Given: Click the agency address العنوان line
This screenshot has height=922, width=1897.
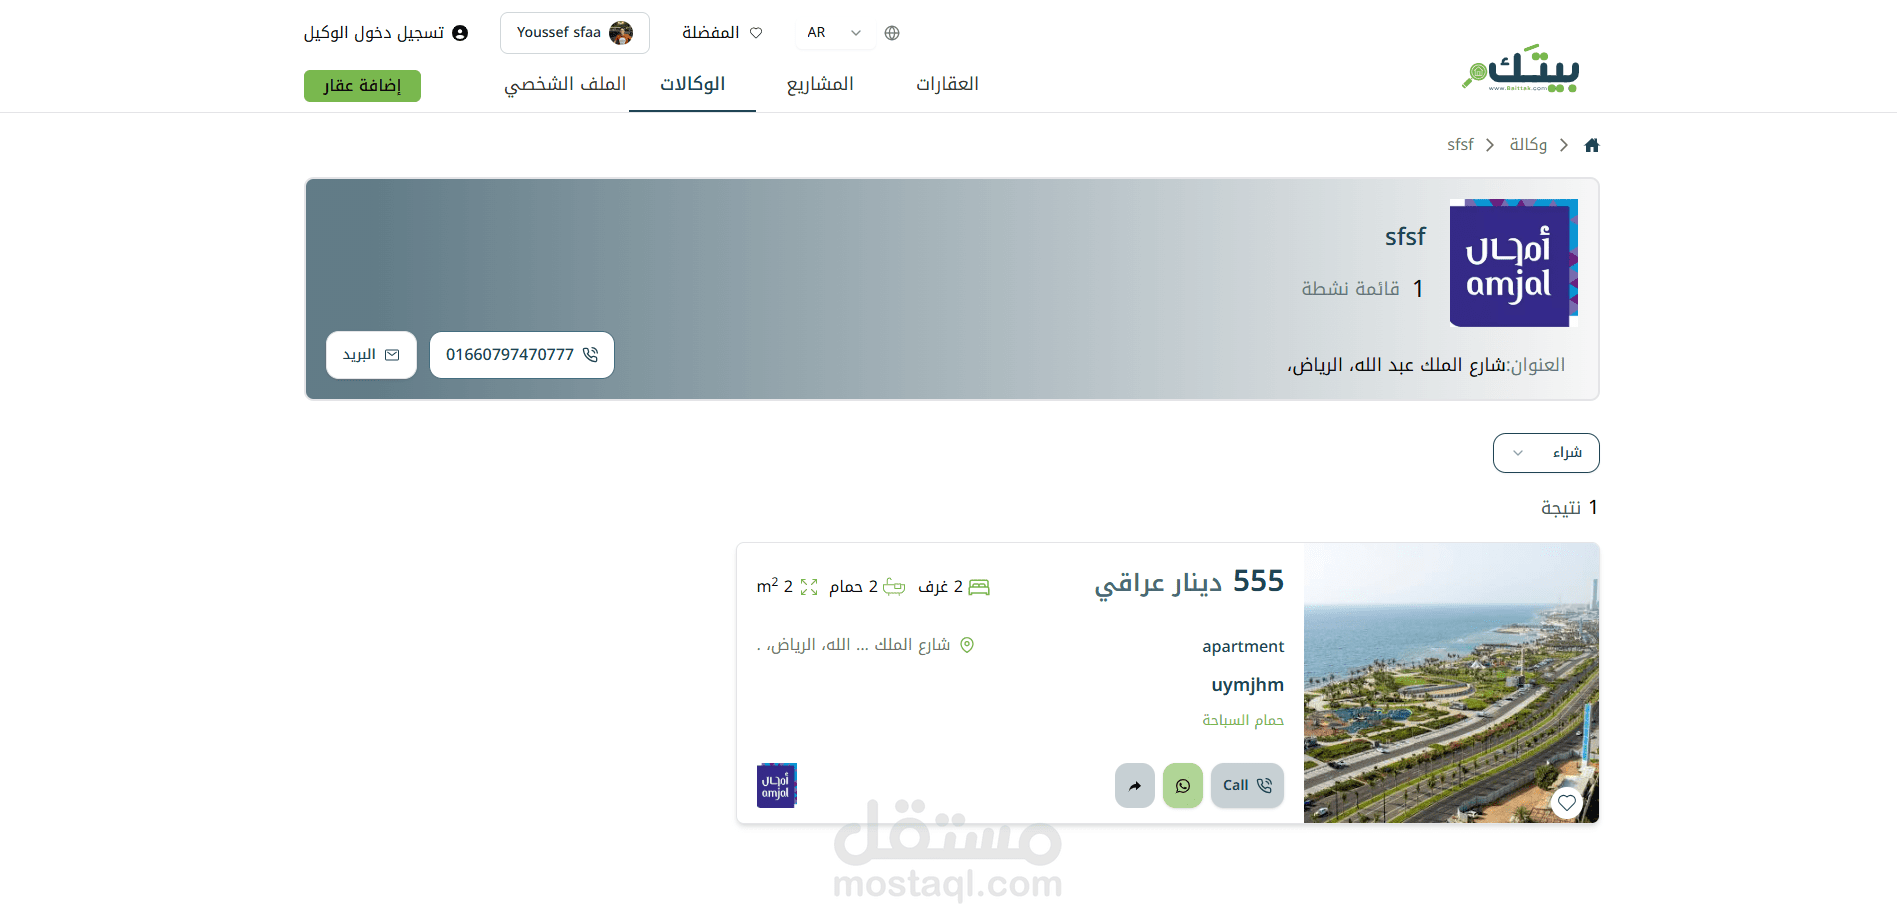Looking at the screenshot, I should [1426, 365].
